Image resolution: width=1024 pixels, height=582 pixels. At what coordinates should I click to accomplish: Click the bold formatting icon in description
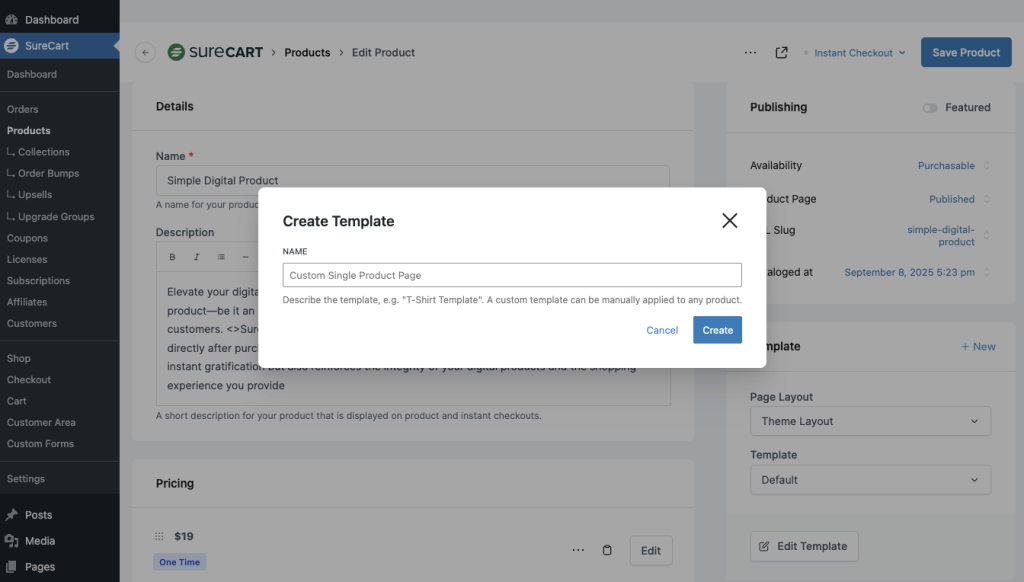pos(172,257)
